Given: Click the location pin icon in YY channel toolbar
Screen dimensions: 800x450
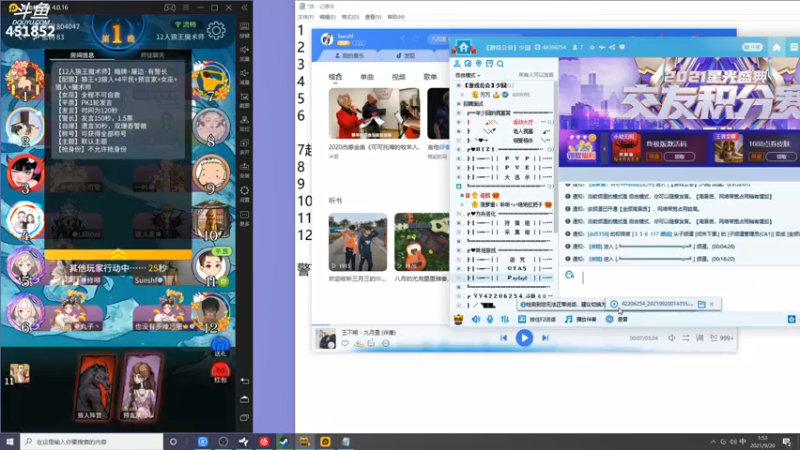Looking at the screenshot, I should 479,64.
